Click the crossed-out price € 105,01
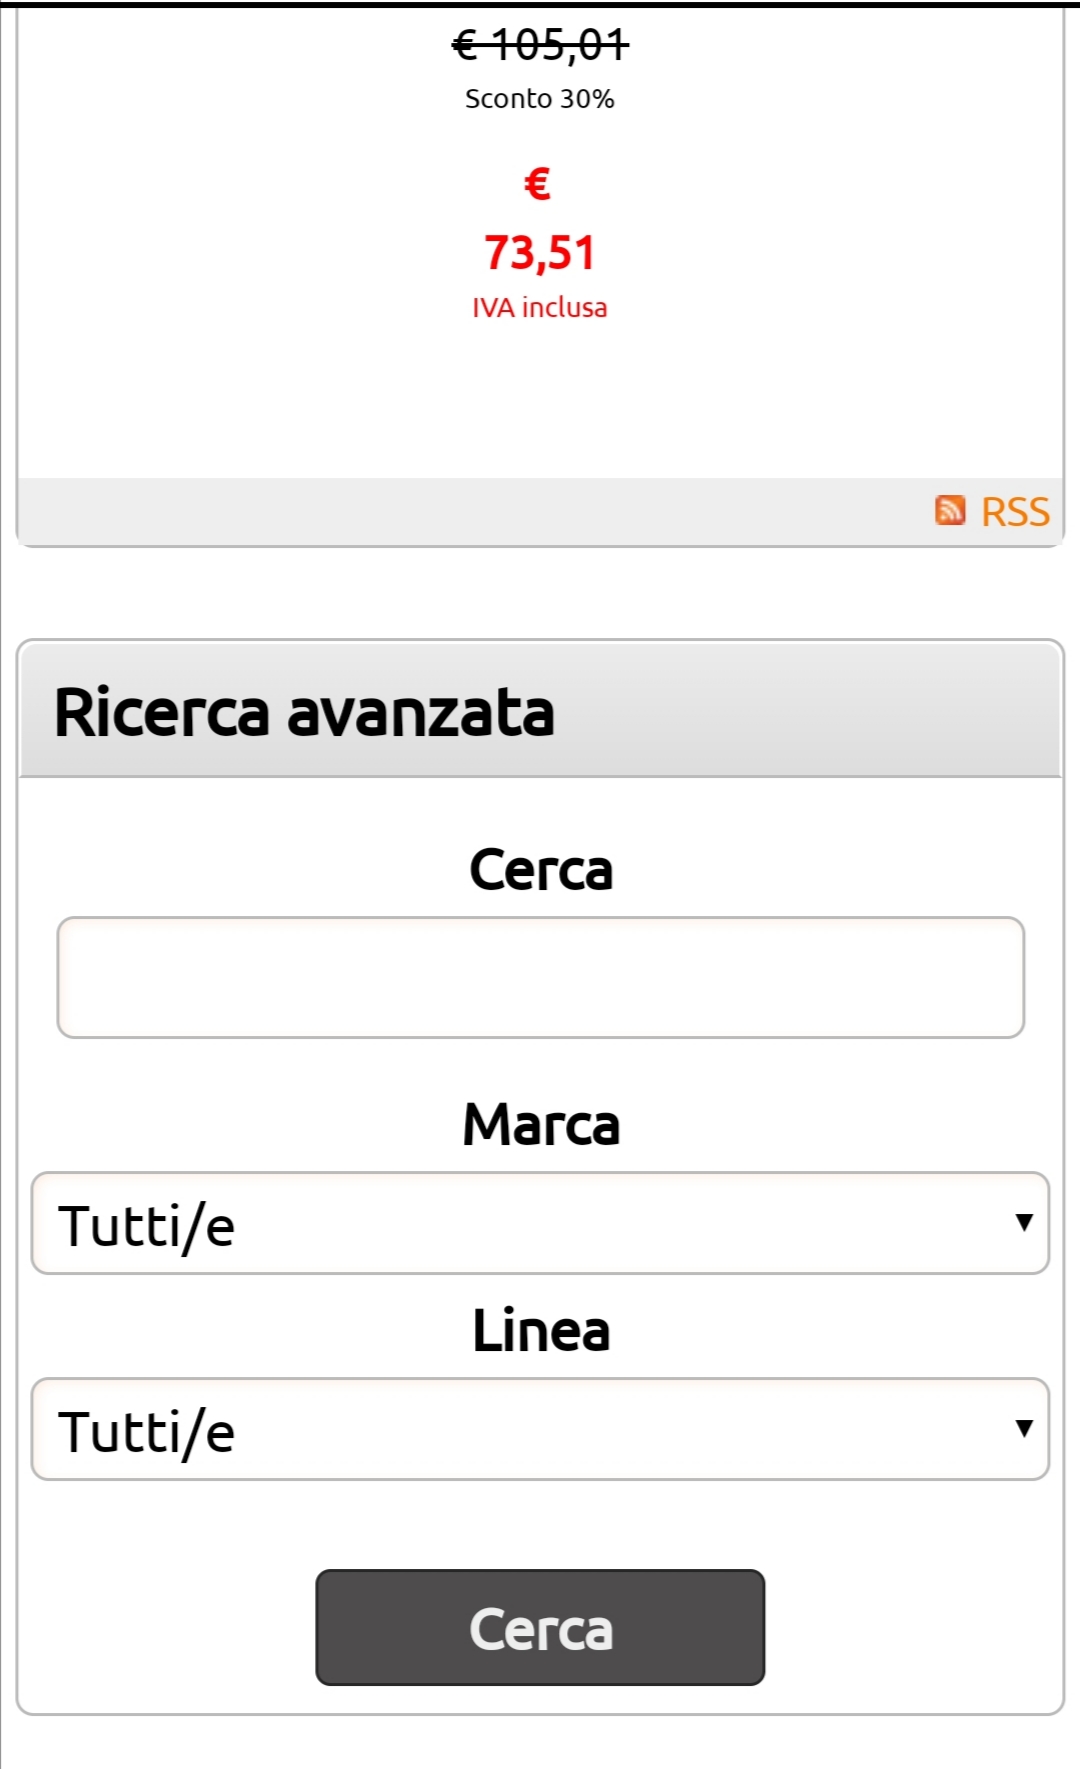 [x=540, y=44]
